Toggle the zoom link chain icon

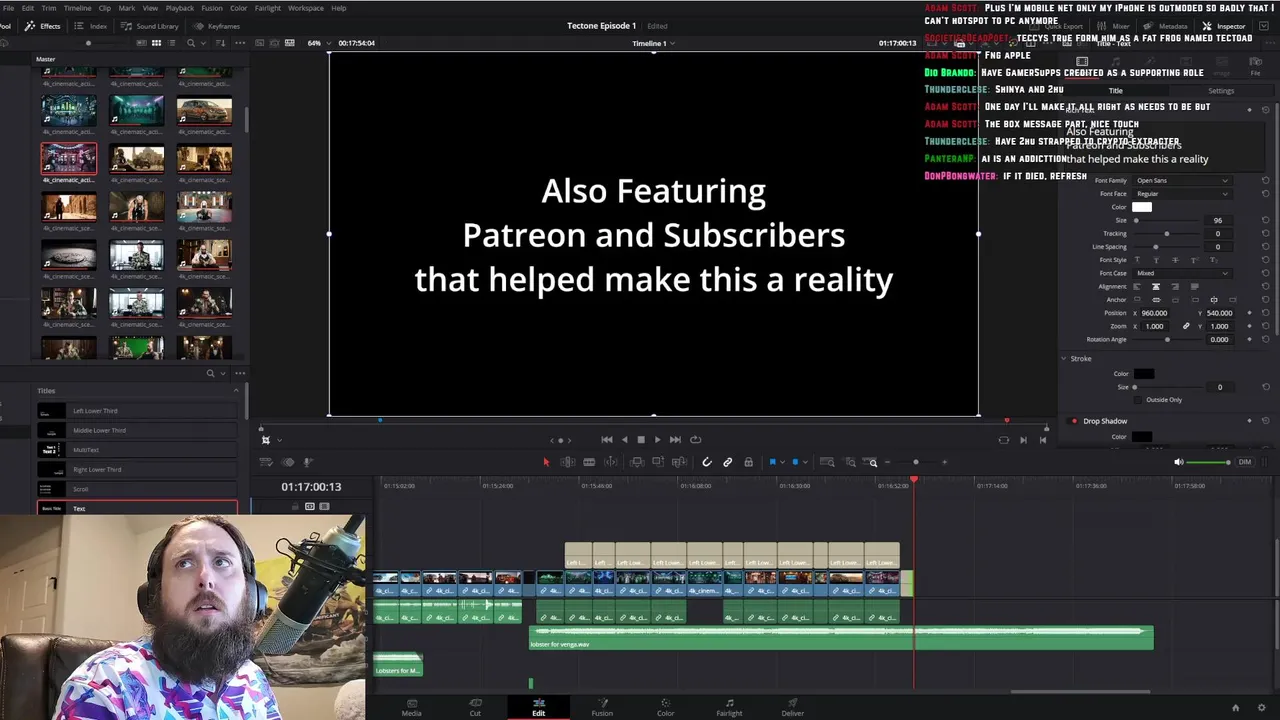pyautogui.click(x=1186, y=326)
